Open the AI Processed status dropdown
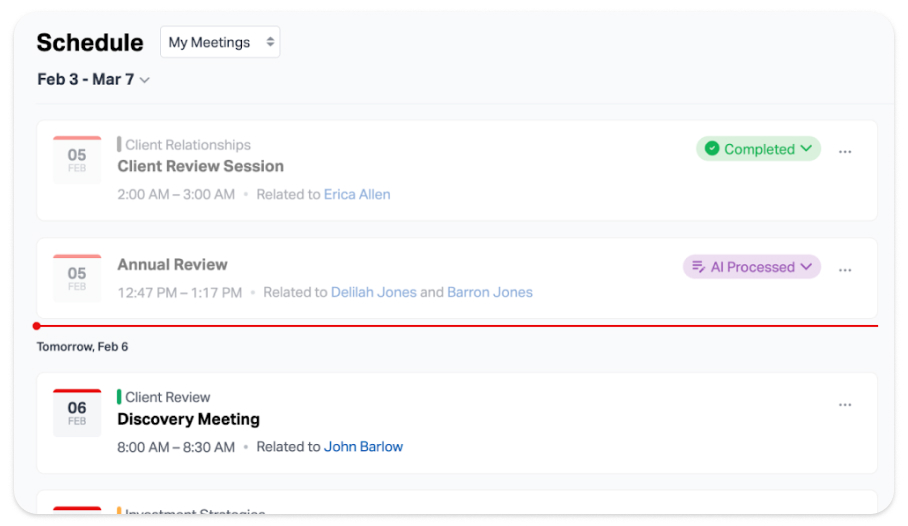908x526 pixels. coord(751,267)
